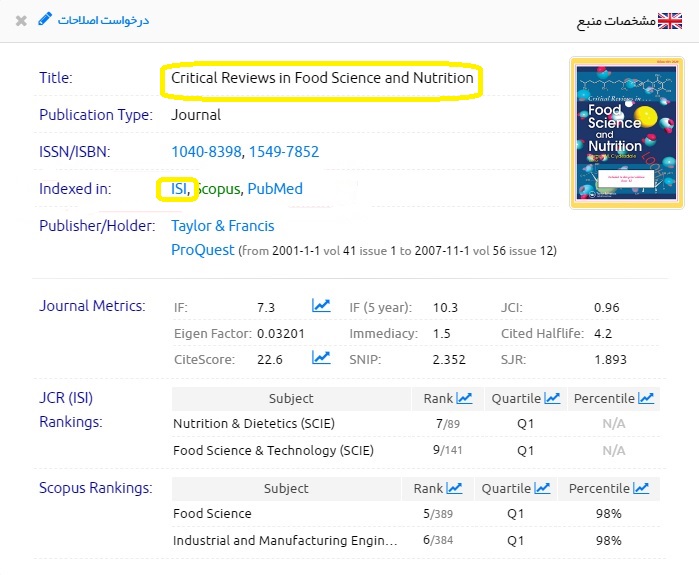This screenshot has width=699, height=575.
Task: Follow the PubMed indexing link
Action: click(x=275, y=188)
